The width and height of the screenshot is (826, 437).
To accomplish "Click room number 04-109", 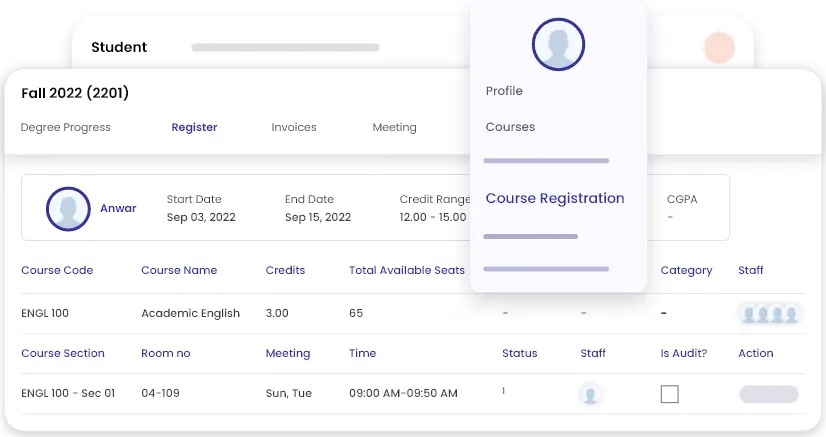I will 160,393.
